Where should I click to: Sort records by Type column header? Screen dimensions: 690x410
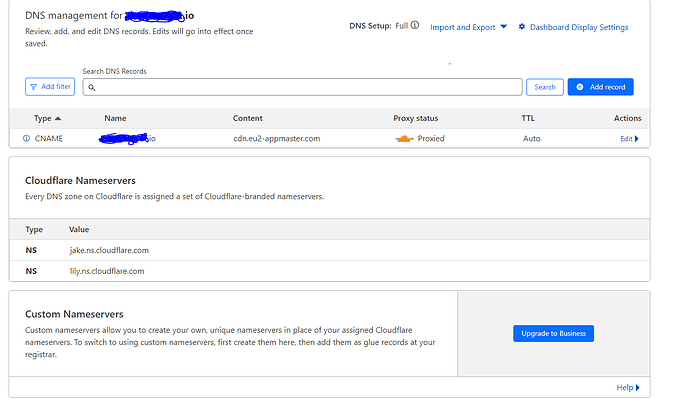point(47,118)
